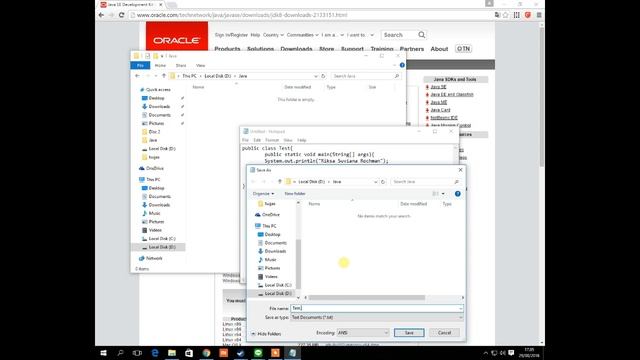Switch to Home tab in File Explorer
Screen dimensions: 640x360
pyautogui.click(x=160, y=65)
